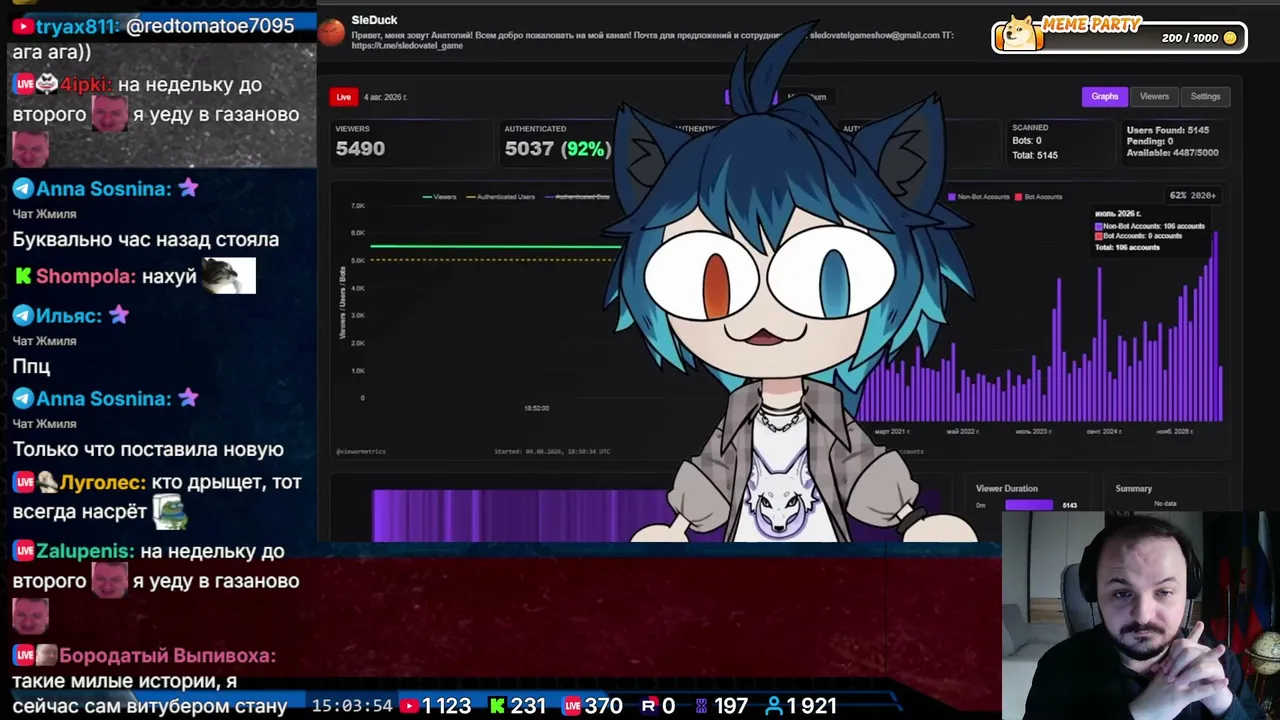
Task: Click the stream clock showing 15:03:54
Action: pyautogui.click(x=352, y=706)
